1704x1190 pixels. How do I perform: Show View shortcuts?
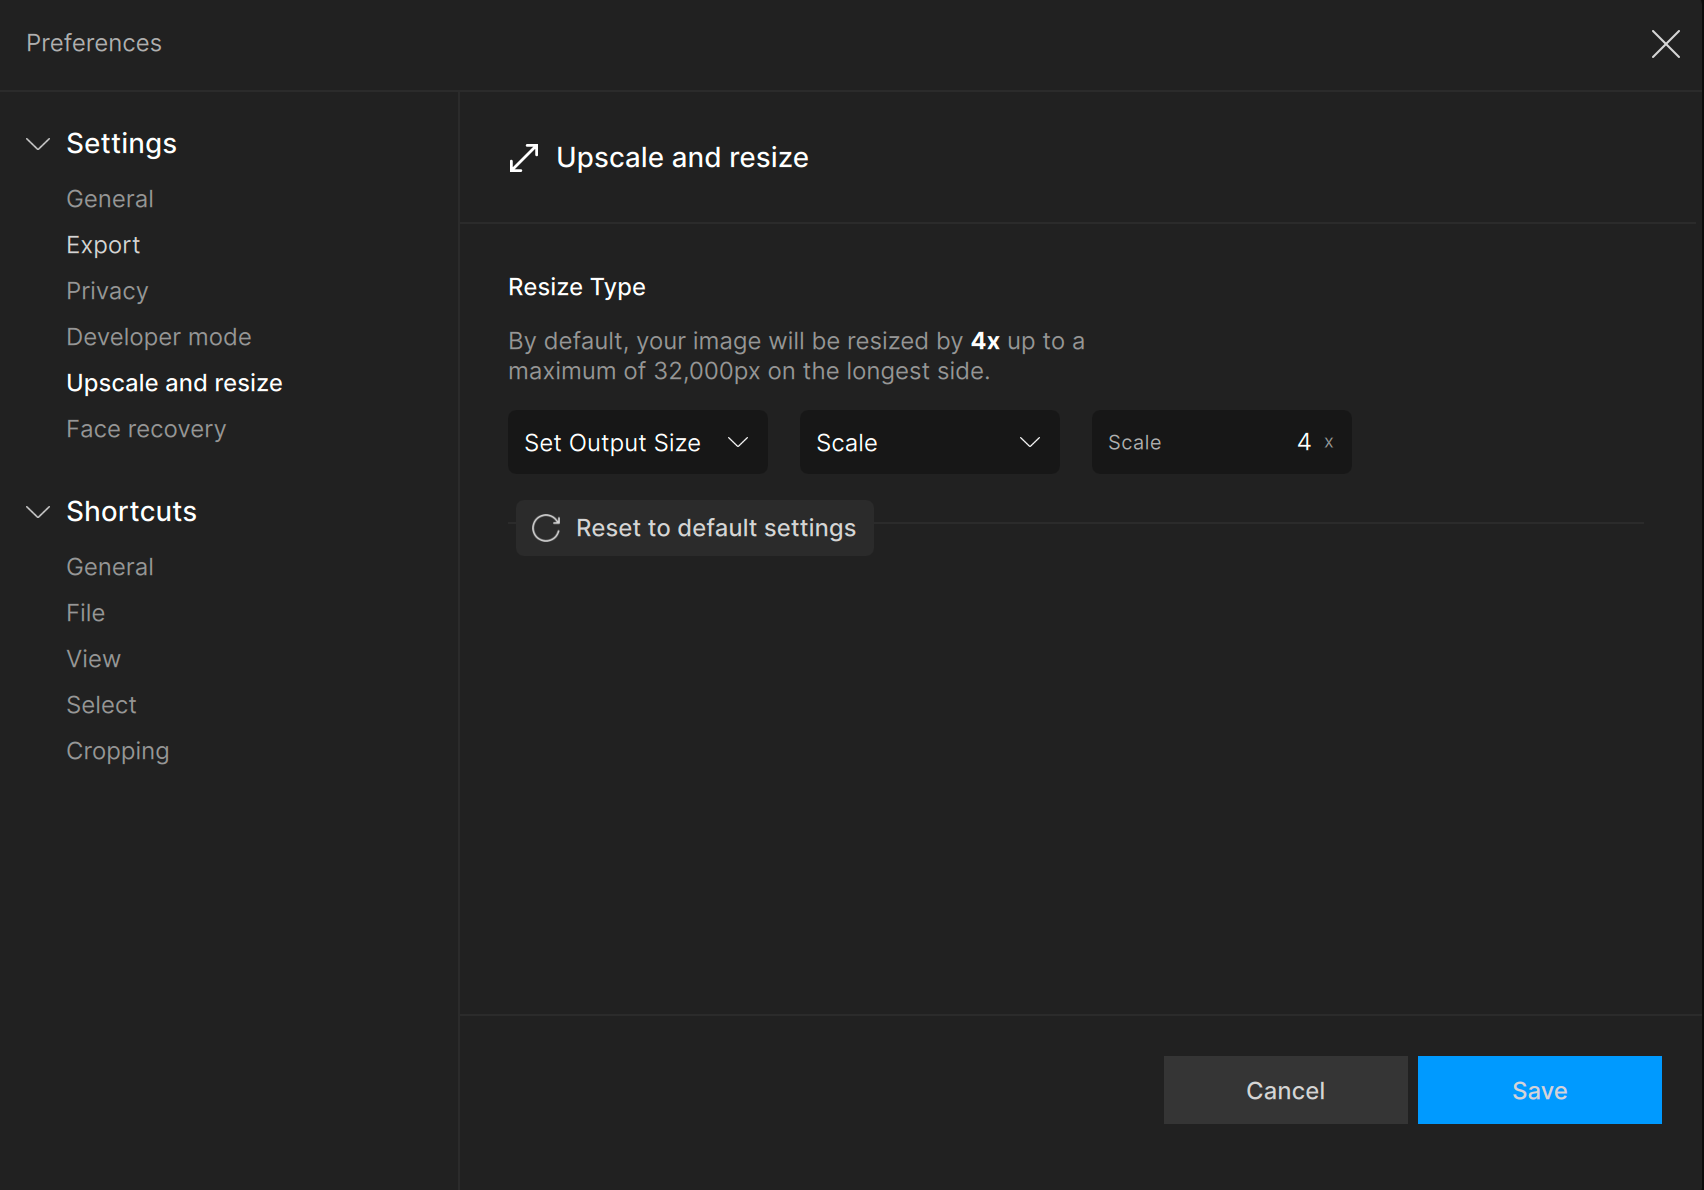(x=93, y=659)
